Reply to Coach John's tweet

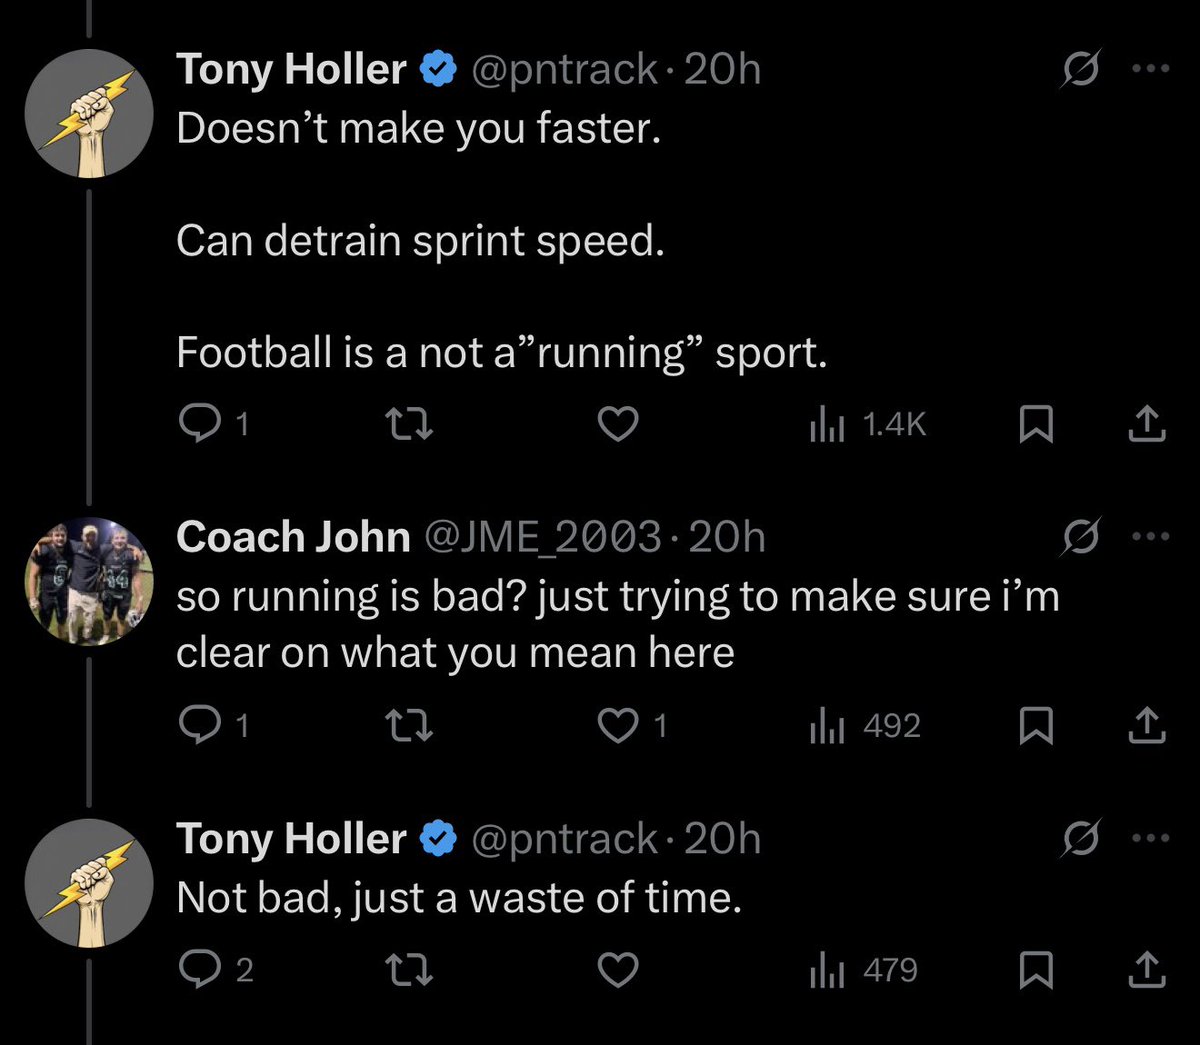tap(212, 726)
